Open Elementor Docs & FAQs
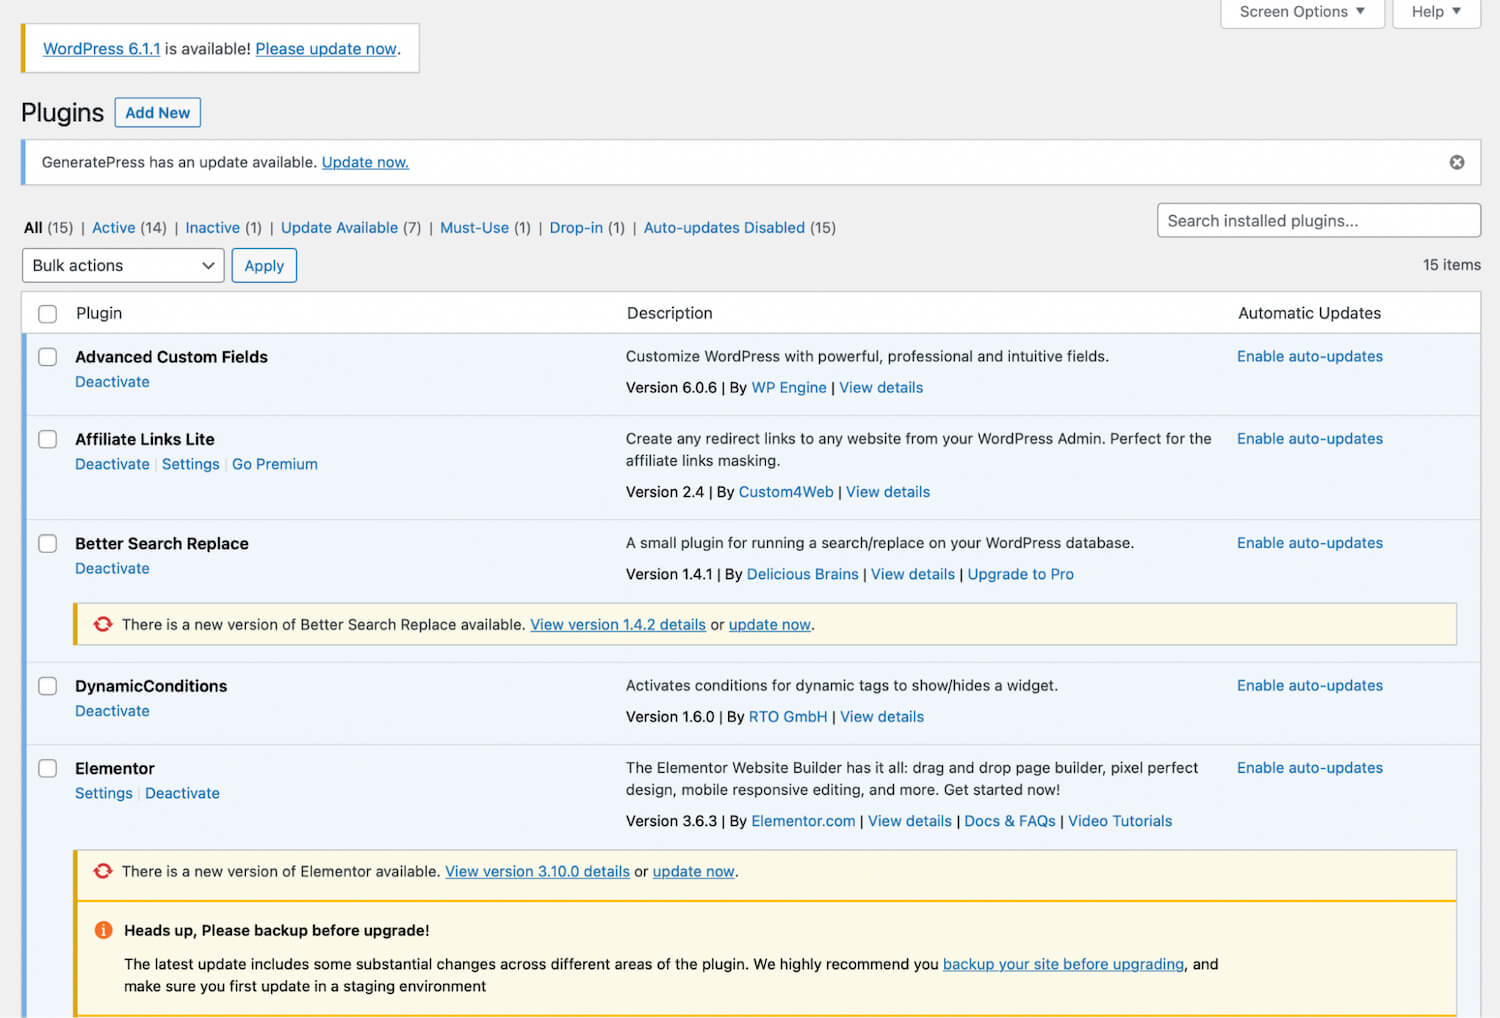1500x1018 pixels. tap(1010, 821)
